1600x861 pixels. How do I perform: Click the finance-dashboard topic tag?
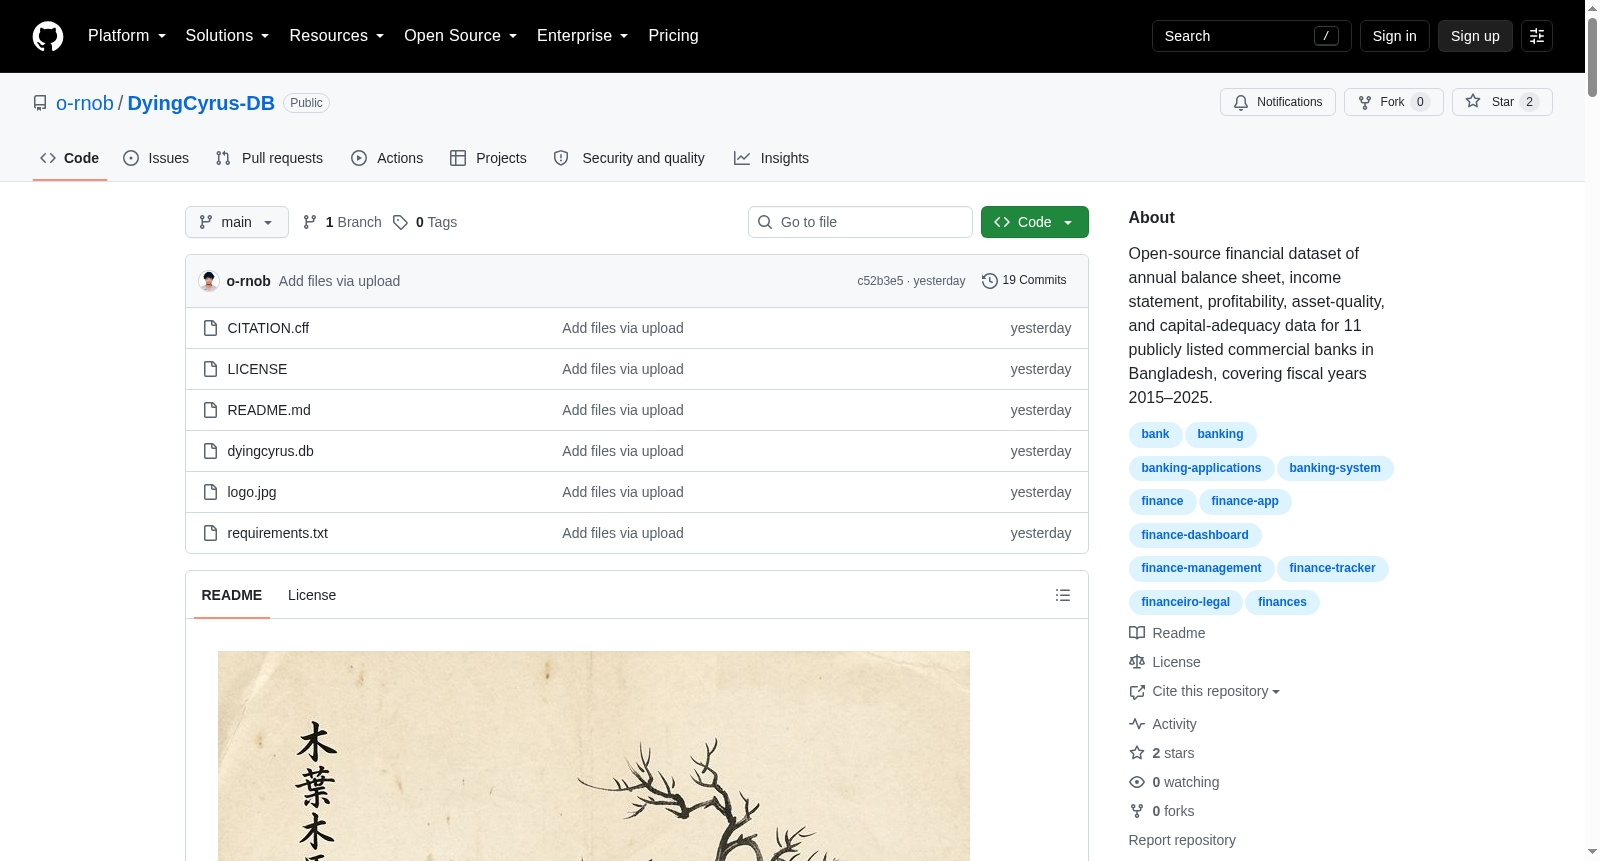click(x=1195, y=535)
